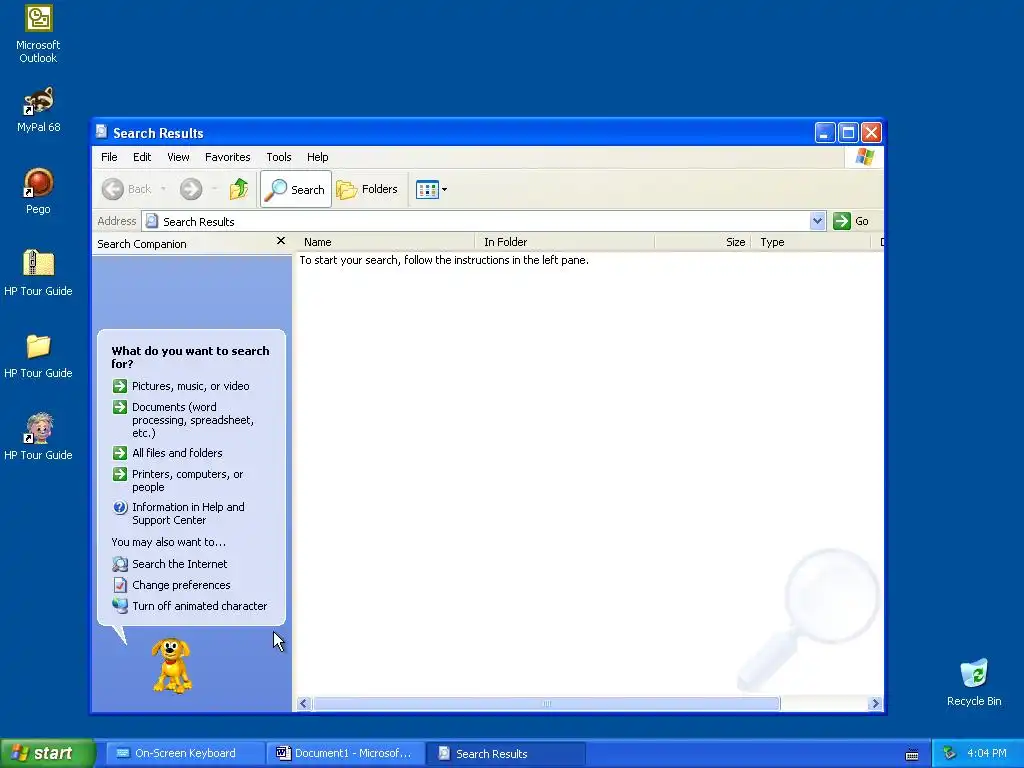The width and height of the screenshot is (1024, 768).
Task: Open the Favorites menu
Action: [x=227, y=157]
